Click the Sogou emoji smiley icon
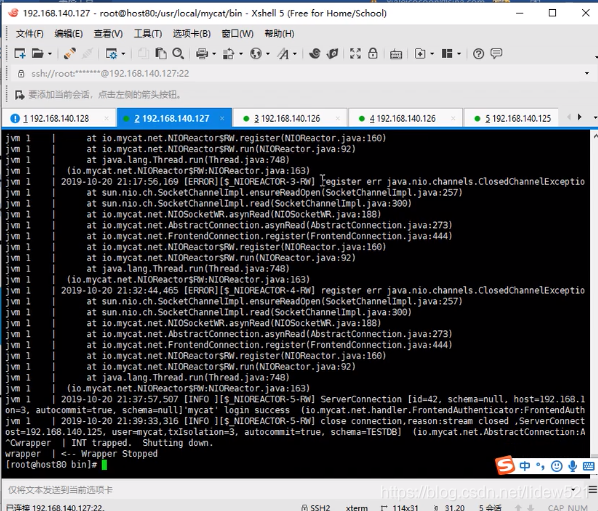The image size is (598, 511). (556, 466)
